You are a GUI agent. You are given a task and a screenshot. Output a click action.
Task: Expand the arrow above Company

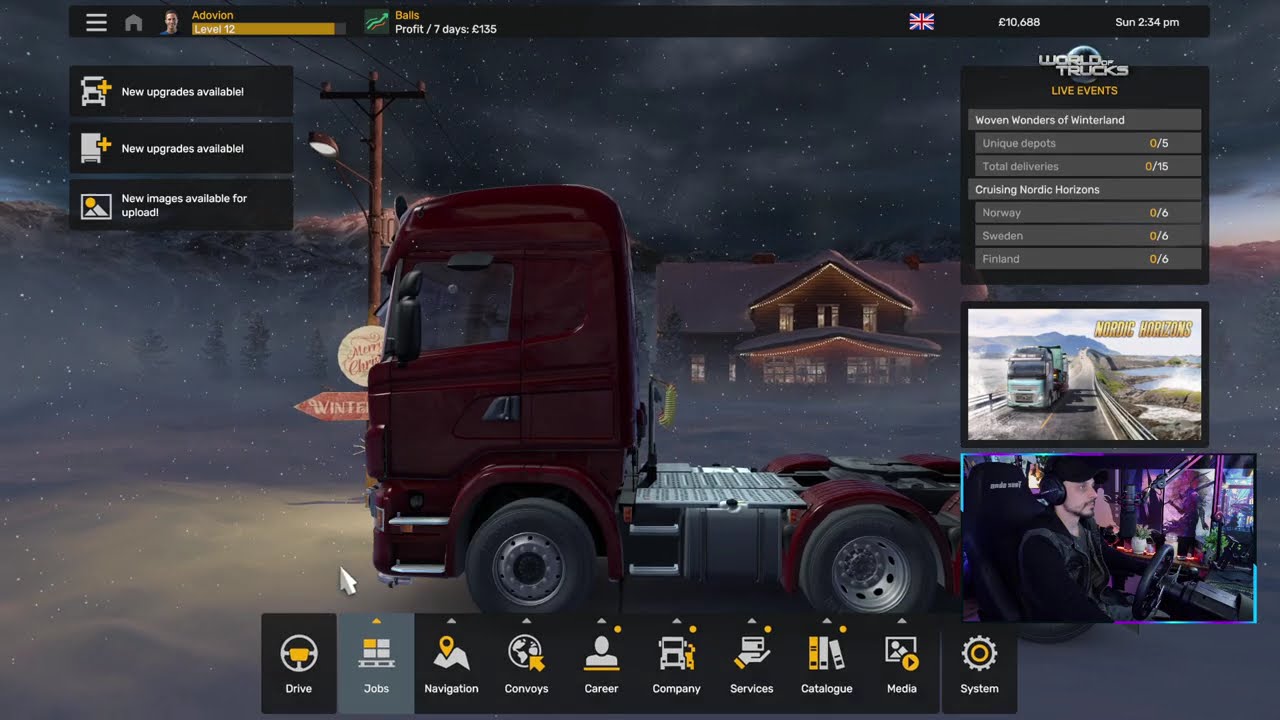(676, 621)
